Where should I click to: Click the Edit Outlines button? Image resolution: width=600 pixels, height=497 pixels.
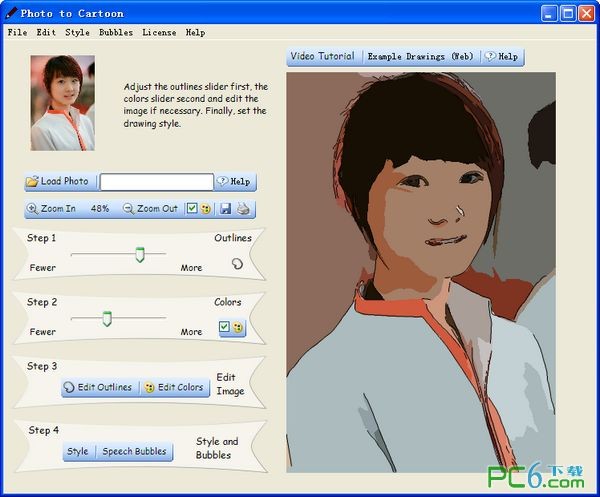point(98,387)
